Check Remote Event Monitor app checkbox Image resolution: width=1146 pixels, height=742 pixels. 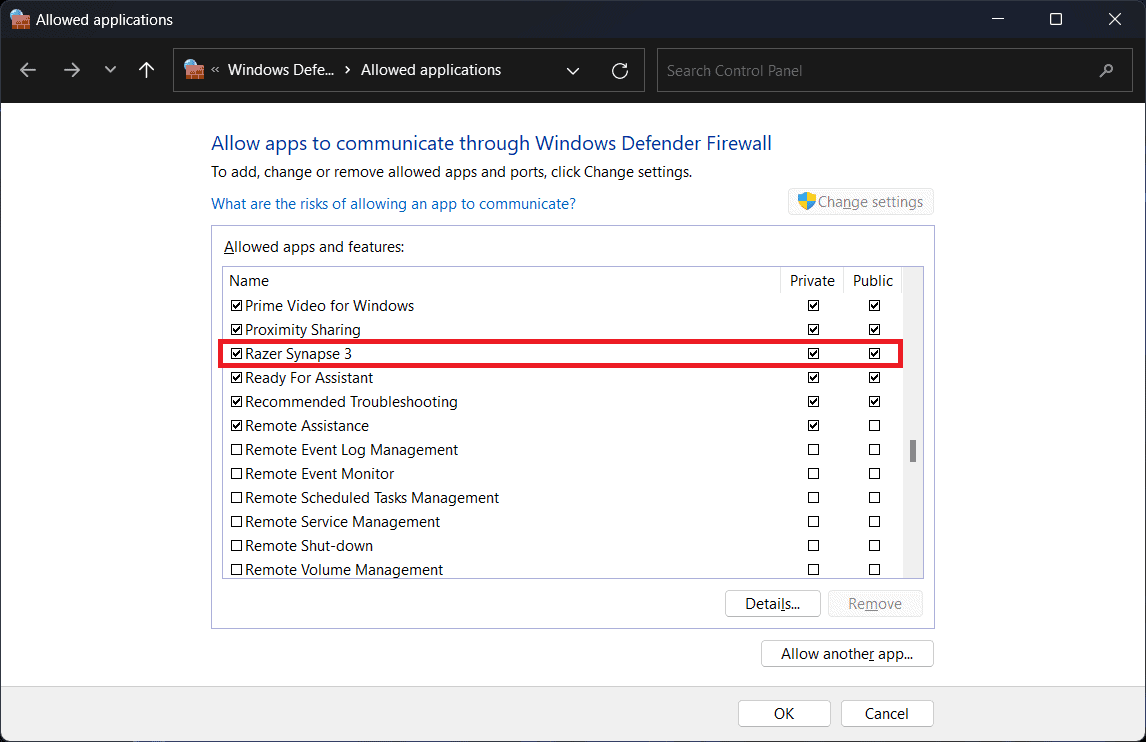[x=236, y=474]
